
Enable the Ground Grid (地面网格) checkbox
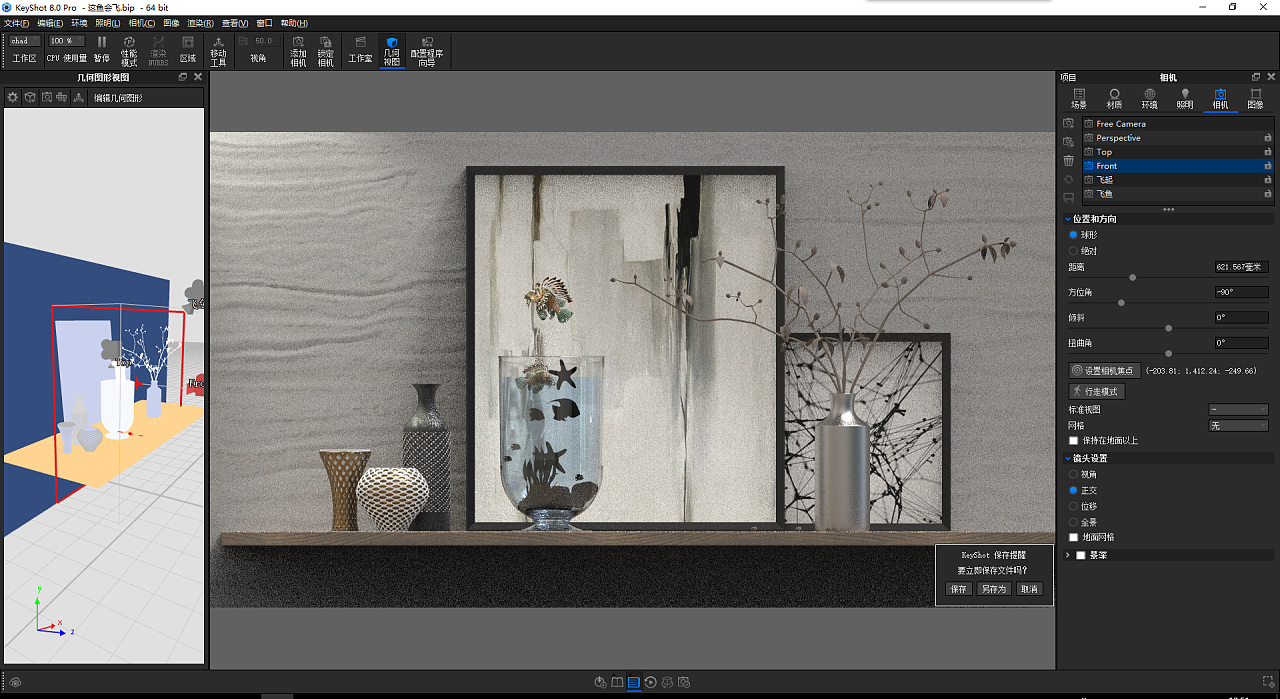click(1074, 537)
